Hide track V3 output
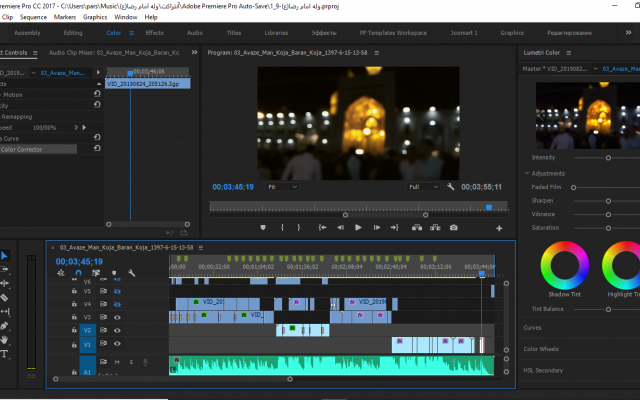 pyautogui.click(x=117, y=317)
